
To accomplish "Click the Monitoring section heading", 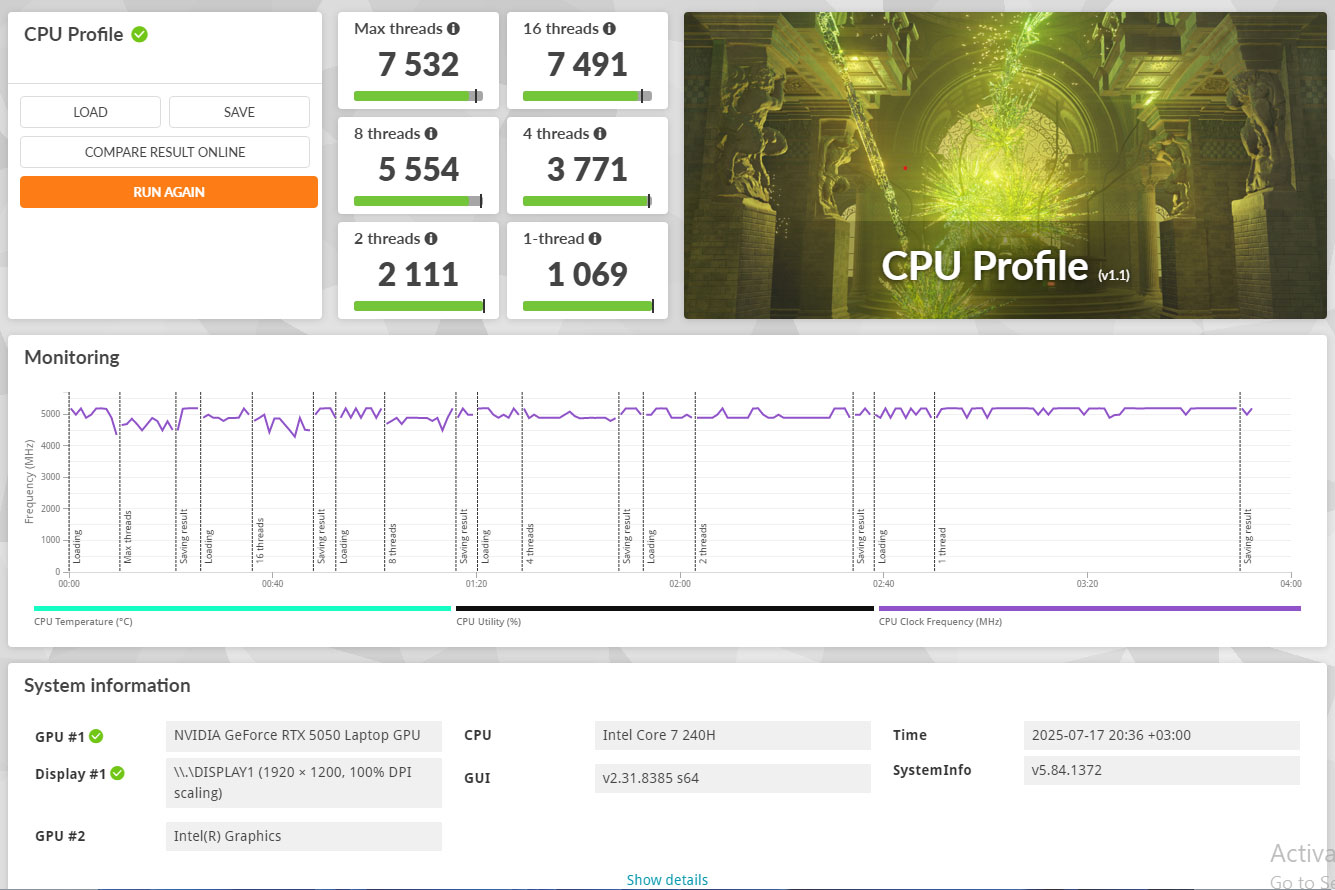I will [72, 357].
